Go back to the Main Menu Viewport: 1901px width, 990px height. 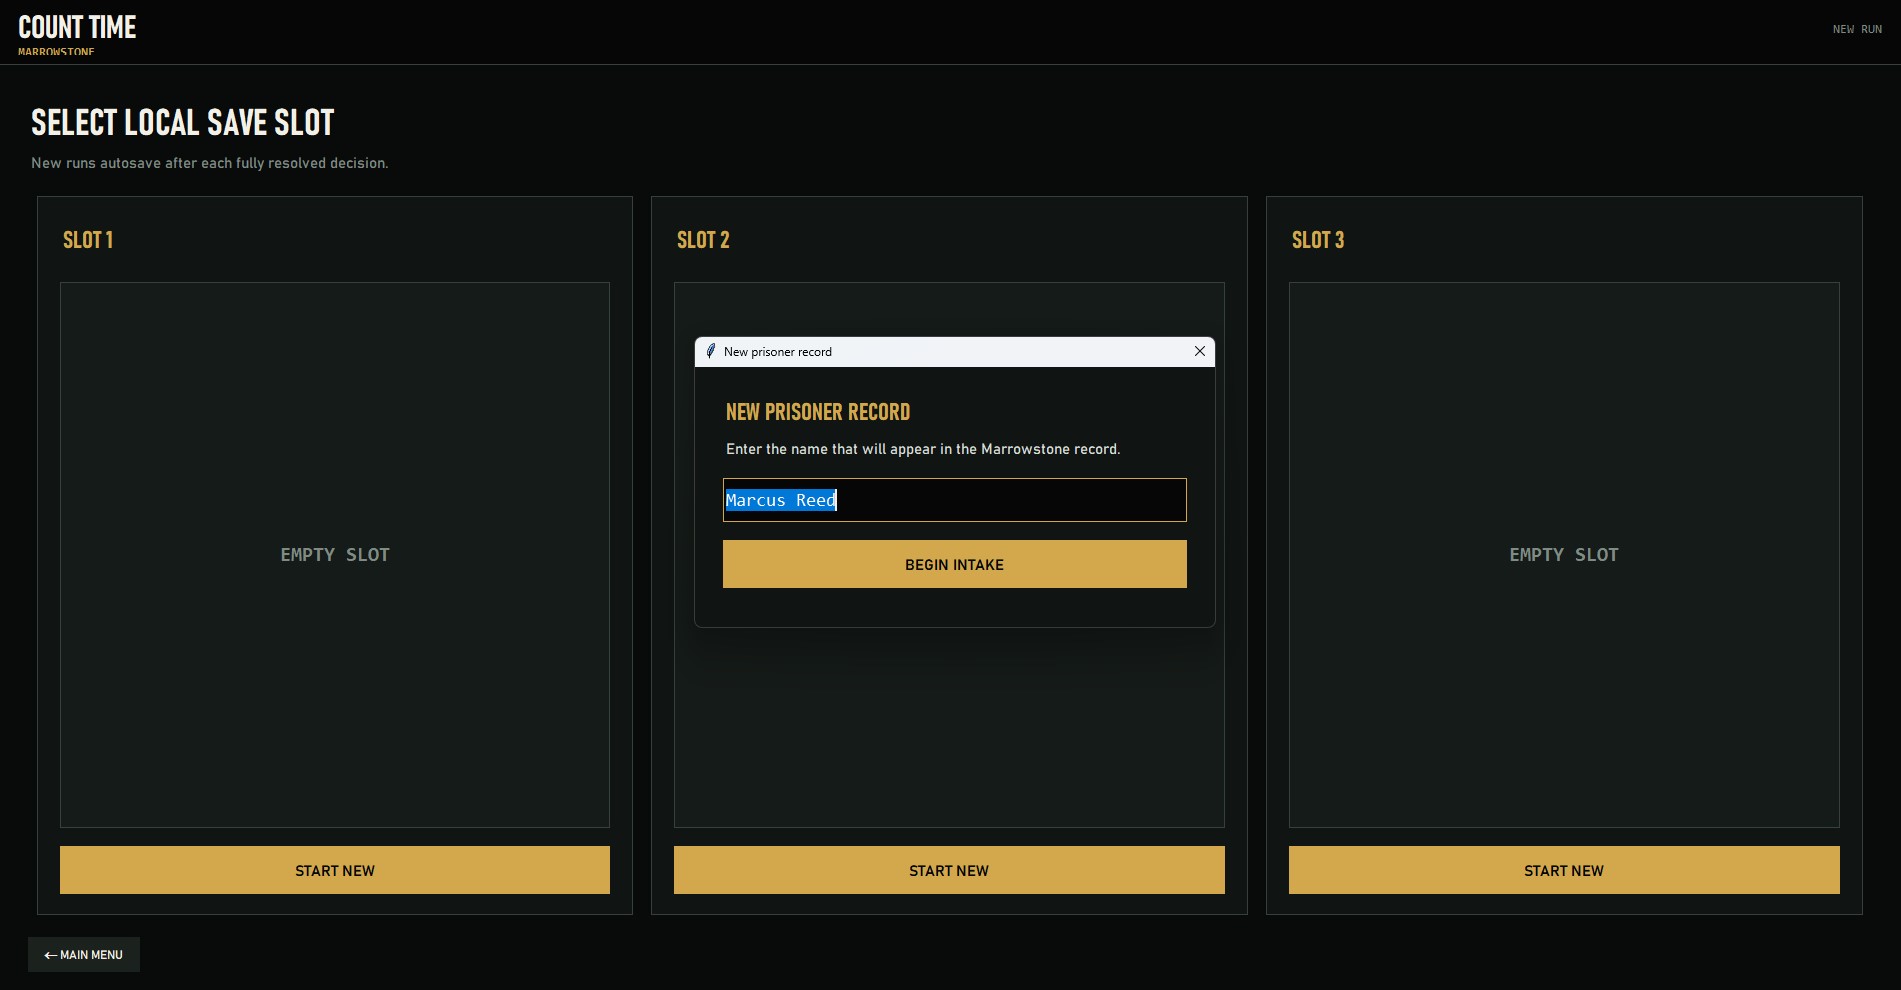pos(84,955)
